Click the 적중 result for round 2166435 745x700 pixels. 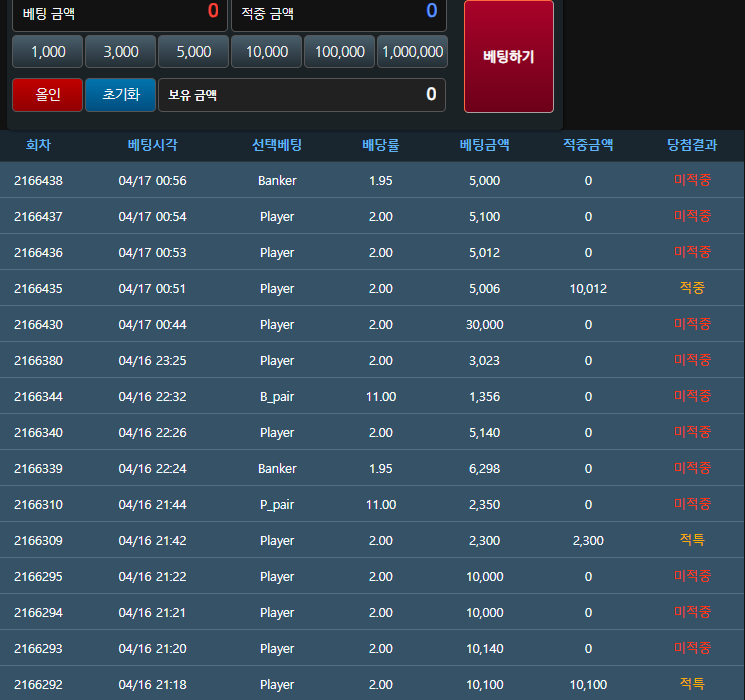click(x=692, y=288)
